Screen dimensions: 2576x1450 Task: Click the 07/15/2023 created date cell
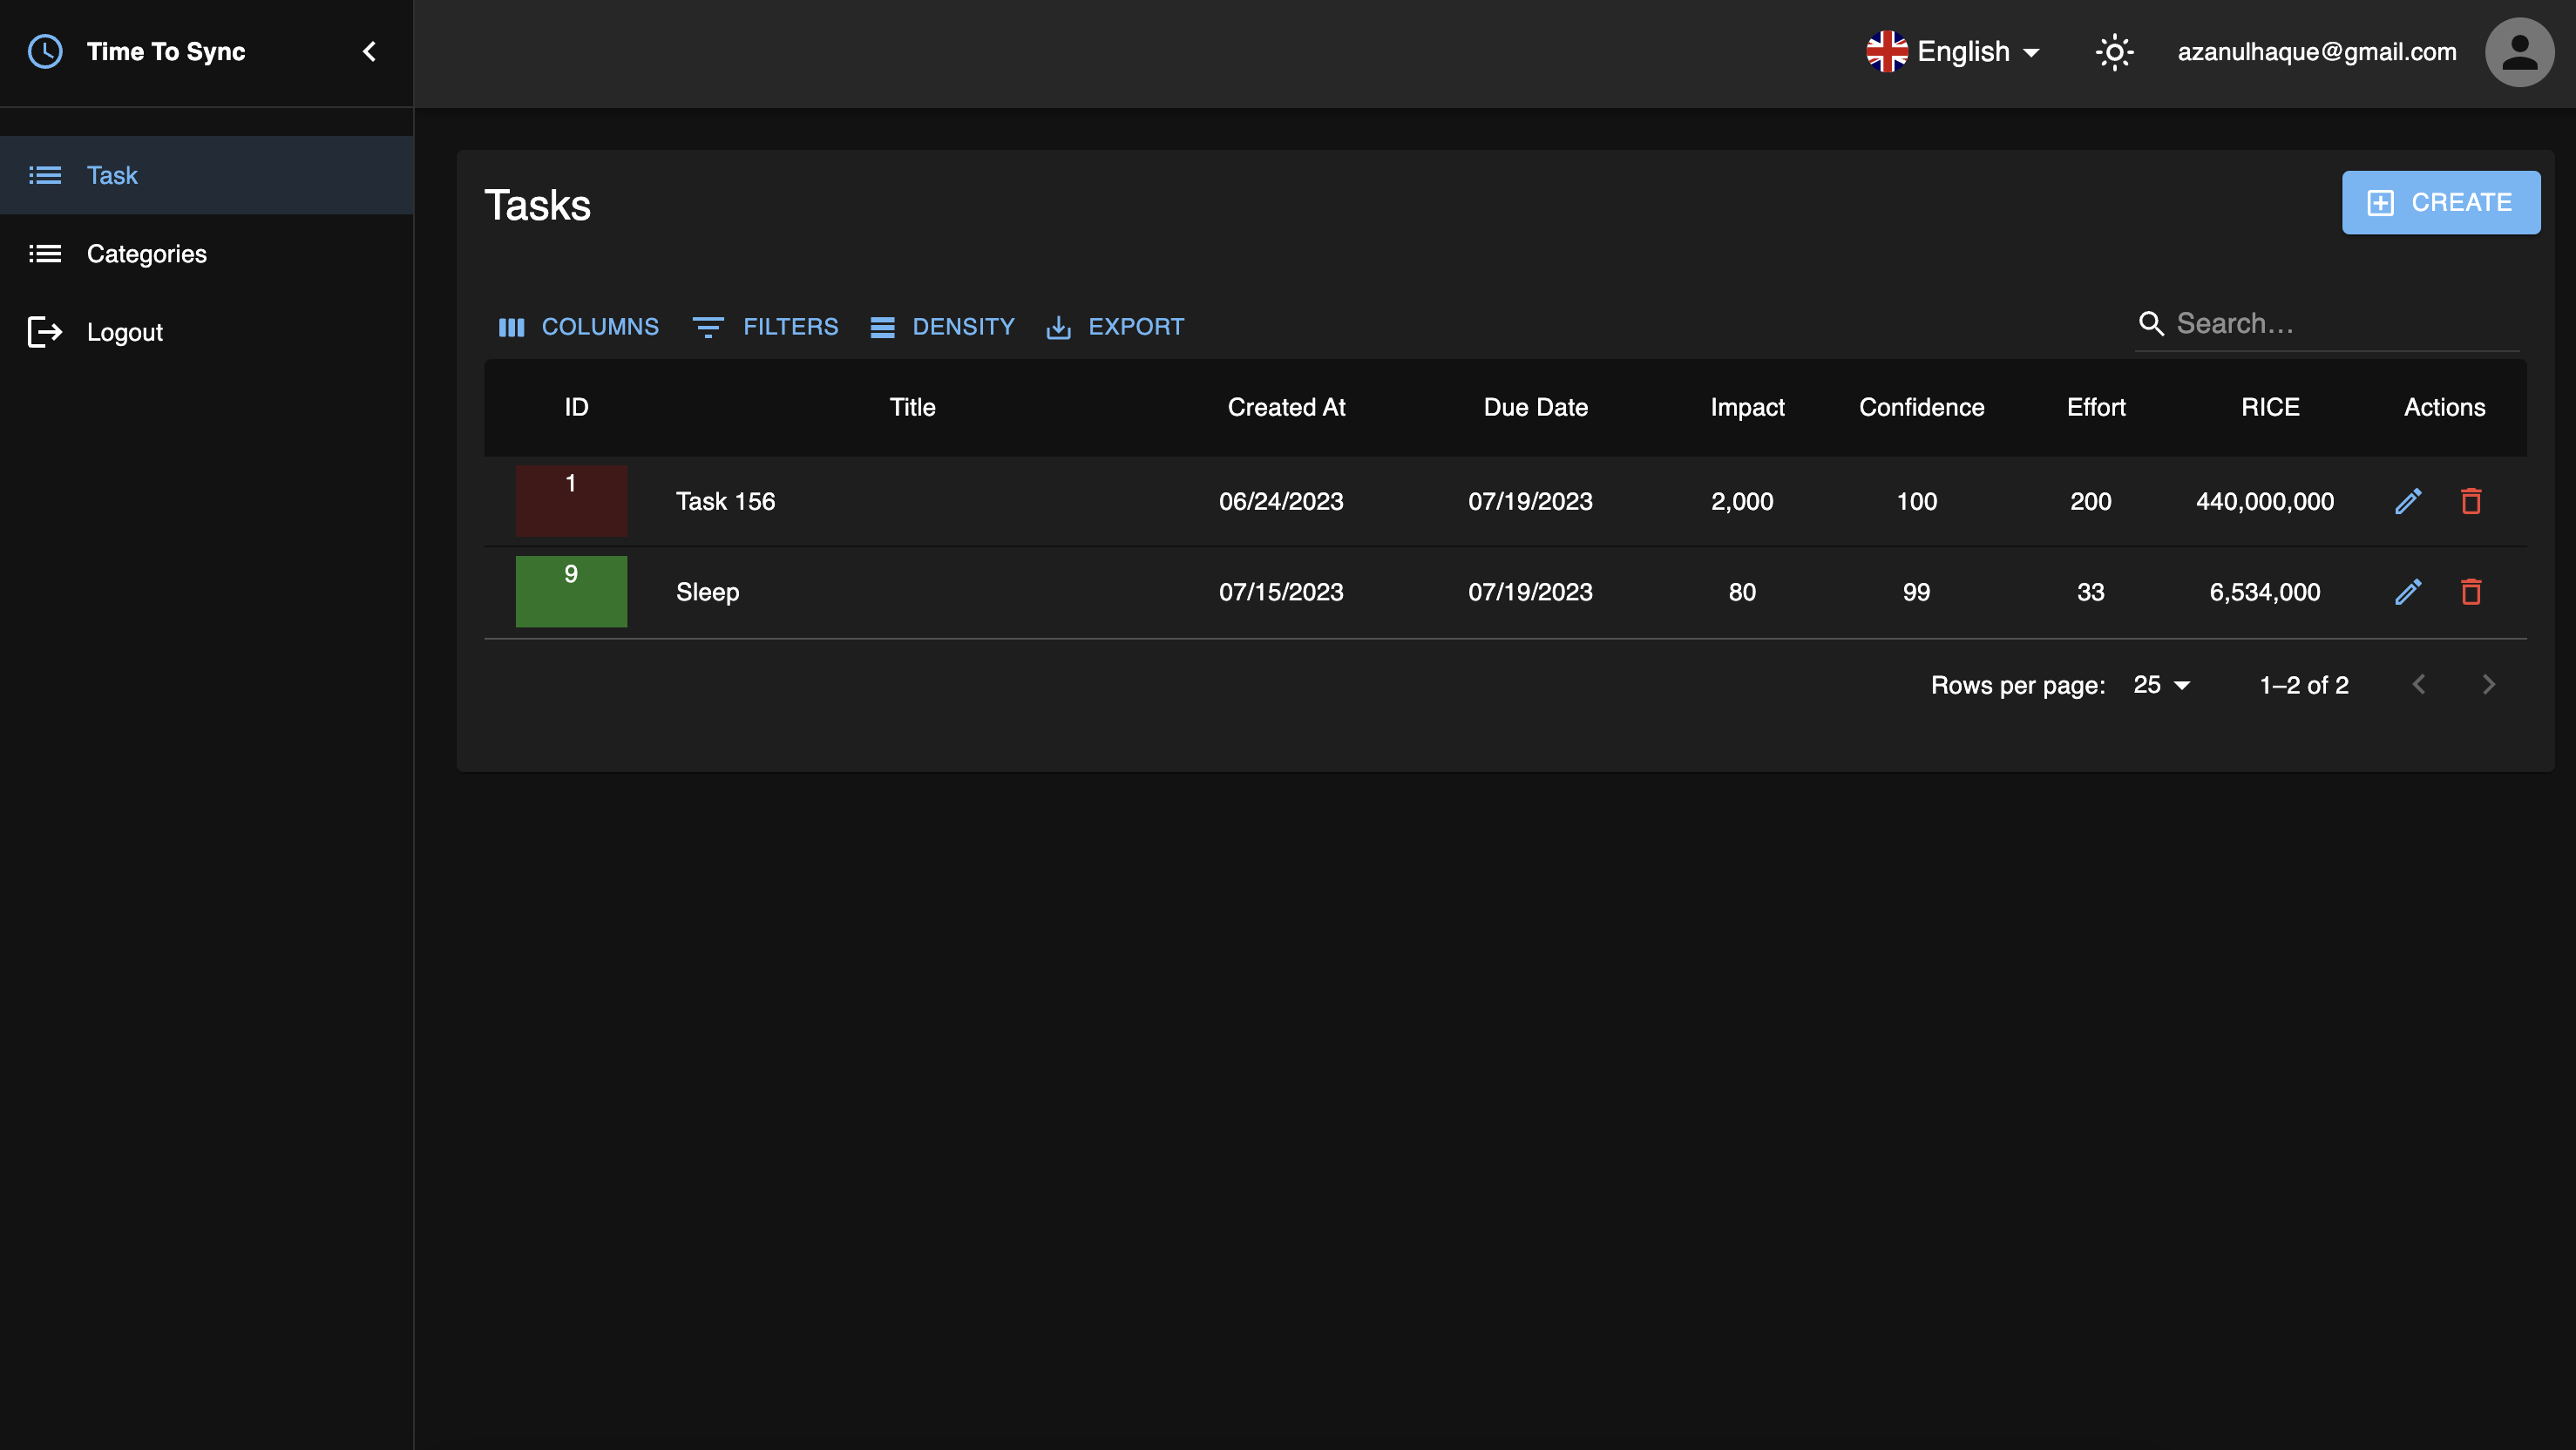click(1281, 593)
